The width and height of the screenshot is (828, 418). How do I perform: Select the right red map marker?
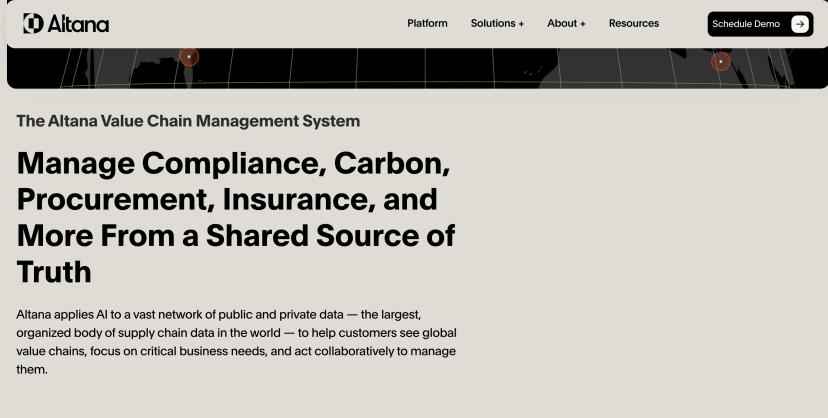(x=721, y=62)
